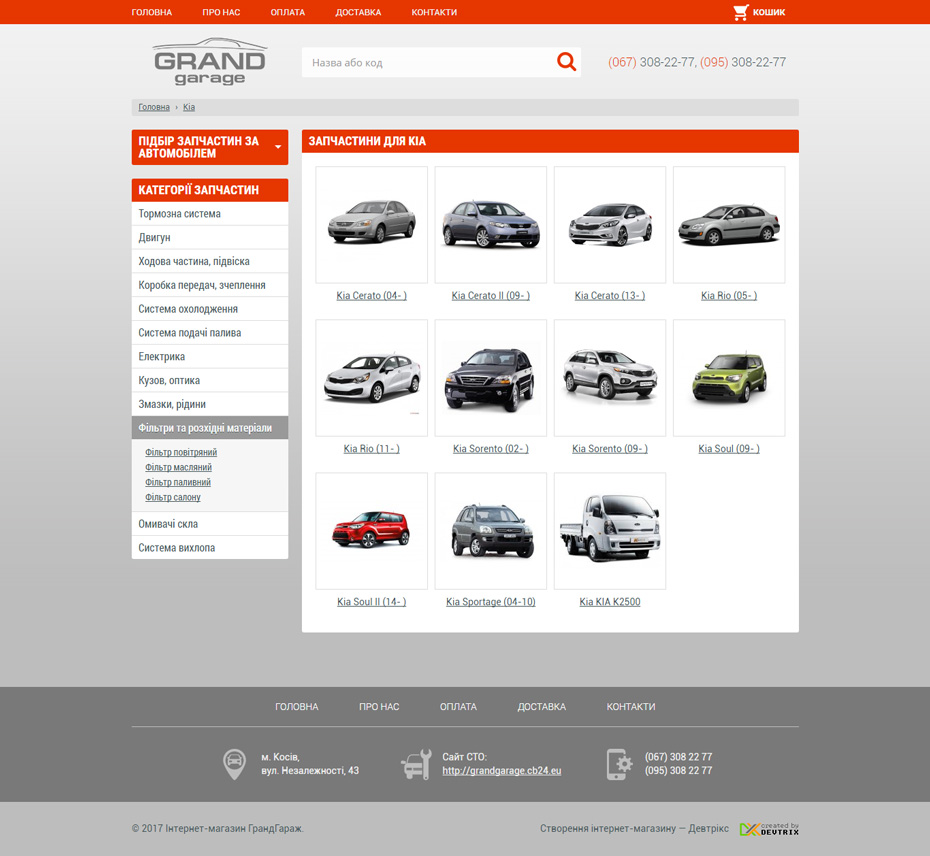Screen dimensions: 930x856
Task: Click the Devtrix creator logo
Action: (769, 829)
